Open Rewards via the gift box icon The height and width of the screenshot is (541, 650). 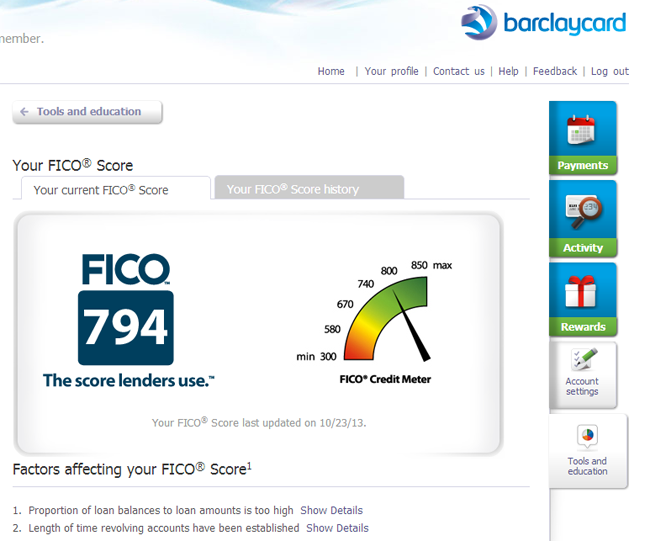(580, 291)
